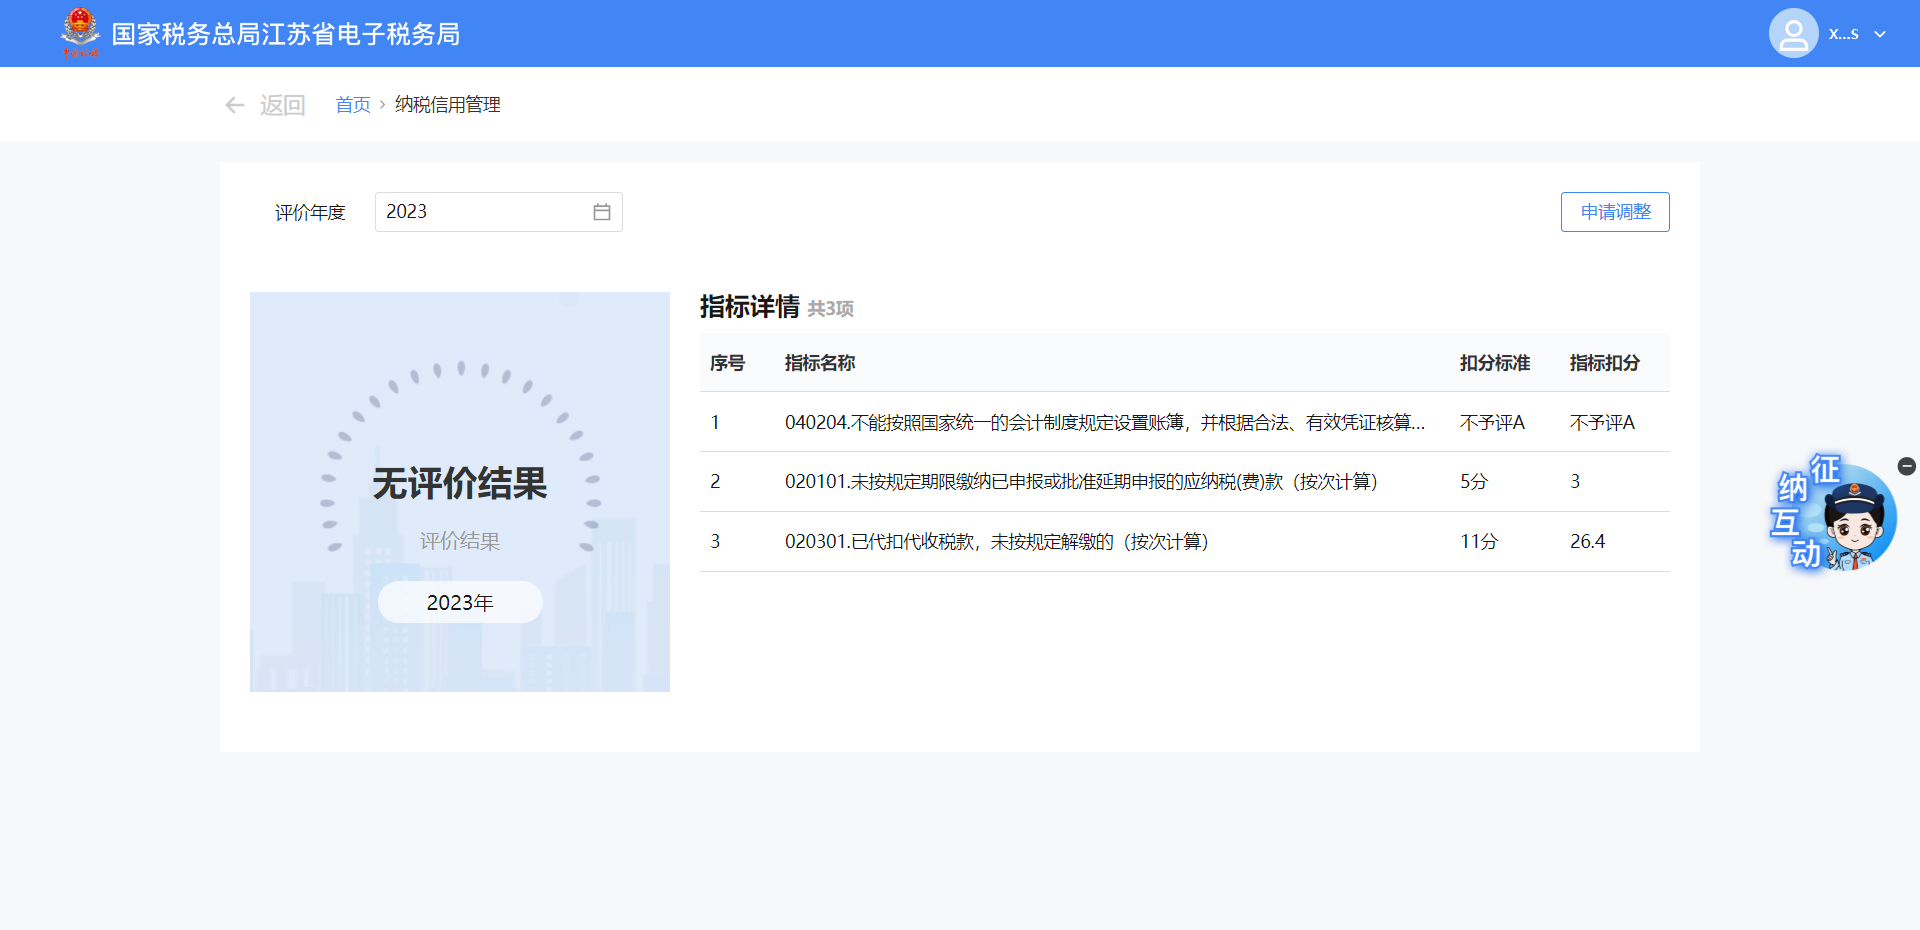
Task: Open the 首页 breadcrumb link
Action: tap(352, 105)
